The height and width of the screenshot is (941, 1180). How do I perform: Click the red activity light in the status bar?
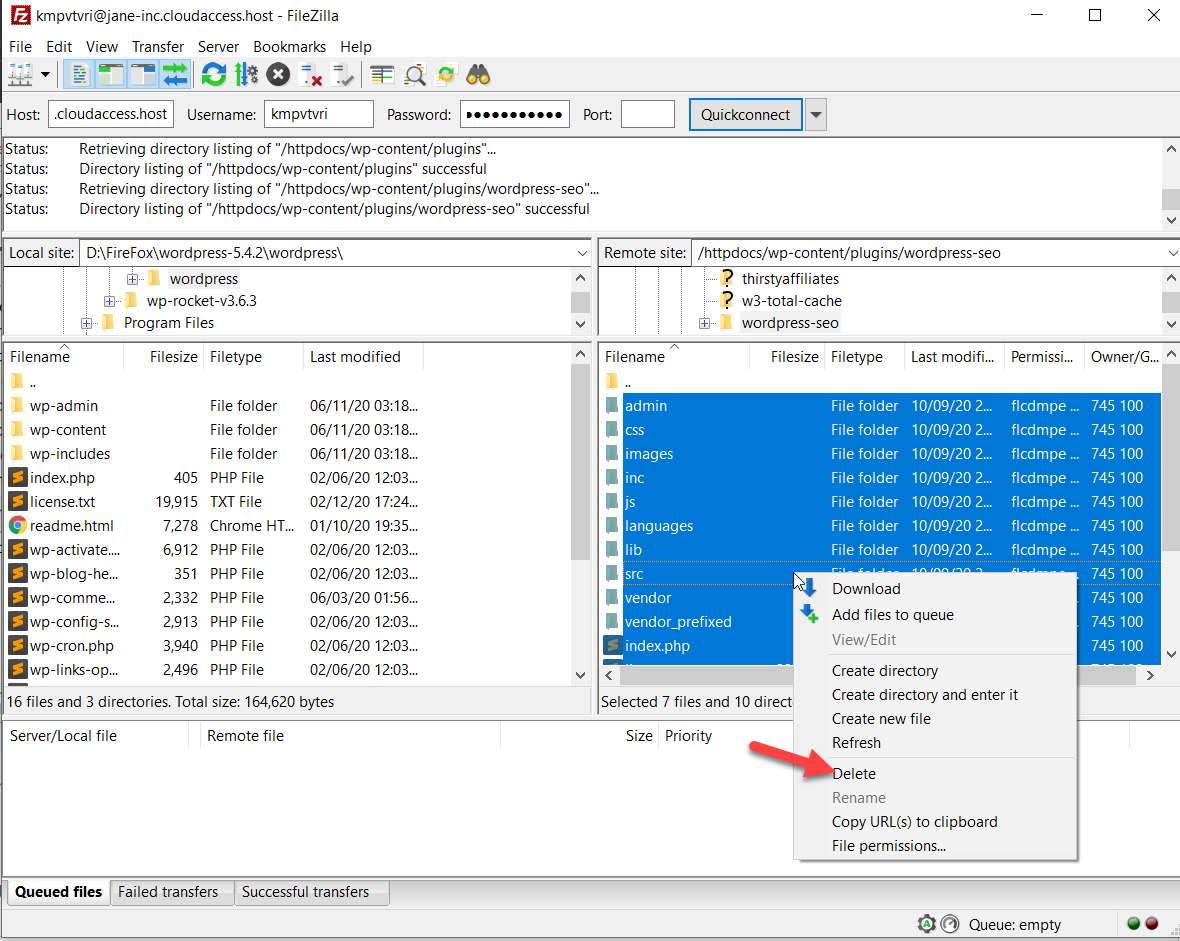pyautogui.click(x=1151, y=924)
